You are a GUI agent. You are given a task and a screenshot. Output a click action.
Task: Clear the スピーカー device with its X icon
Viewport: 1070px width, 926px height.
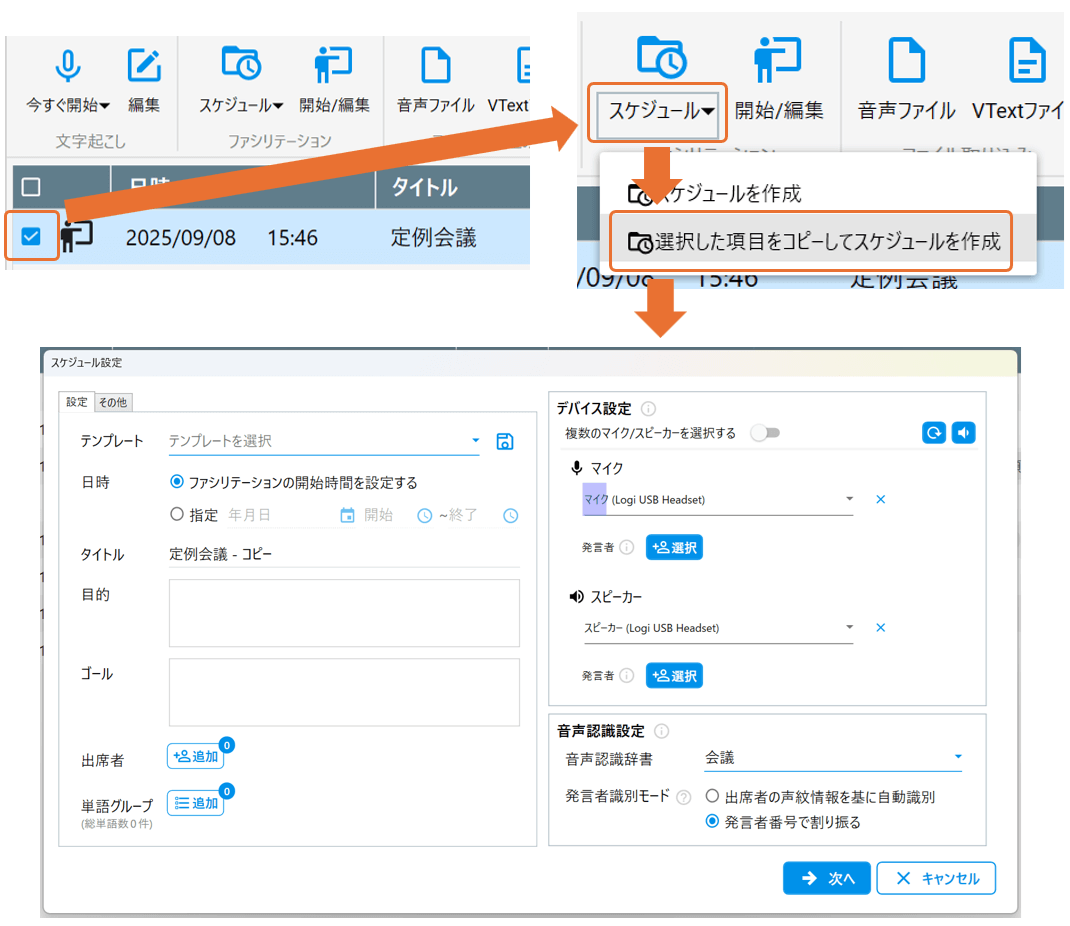click(881, 628)
